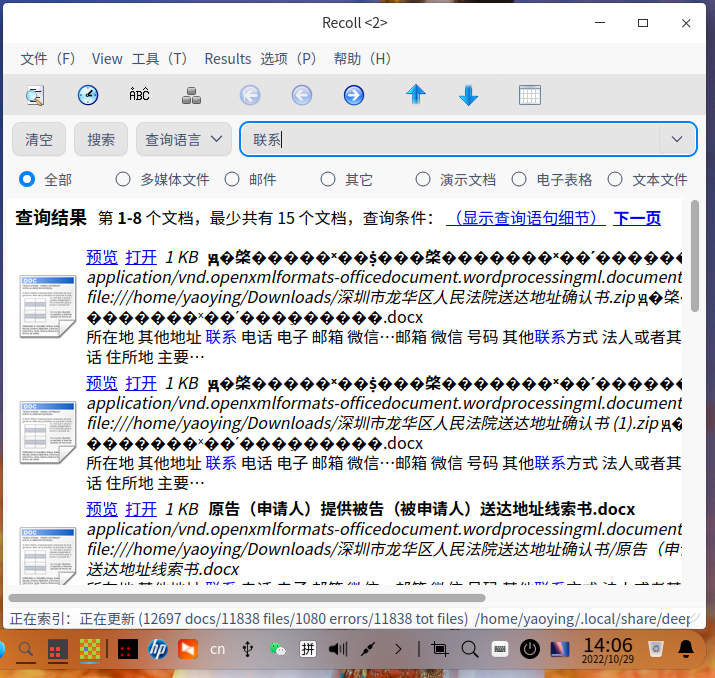Select the 多媒体文件 filter radio button
The image size is (715, 678).
pyautogui.click(x=123, y=180)
